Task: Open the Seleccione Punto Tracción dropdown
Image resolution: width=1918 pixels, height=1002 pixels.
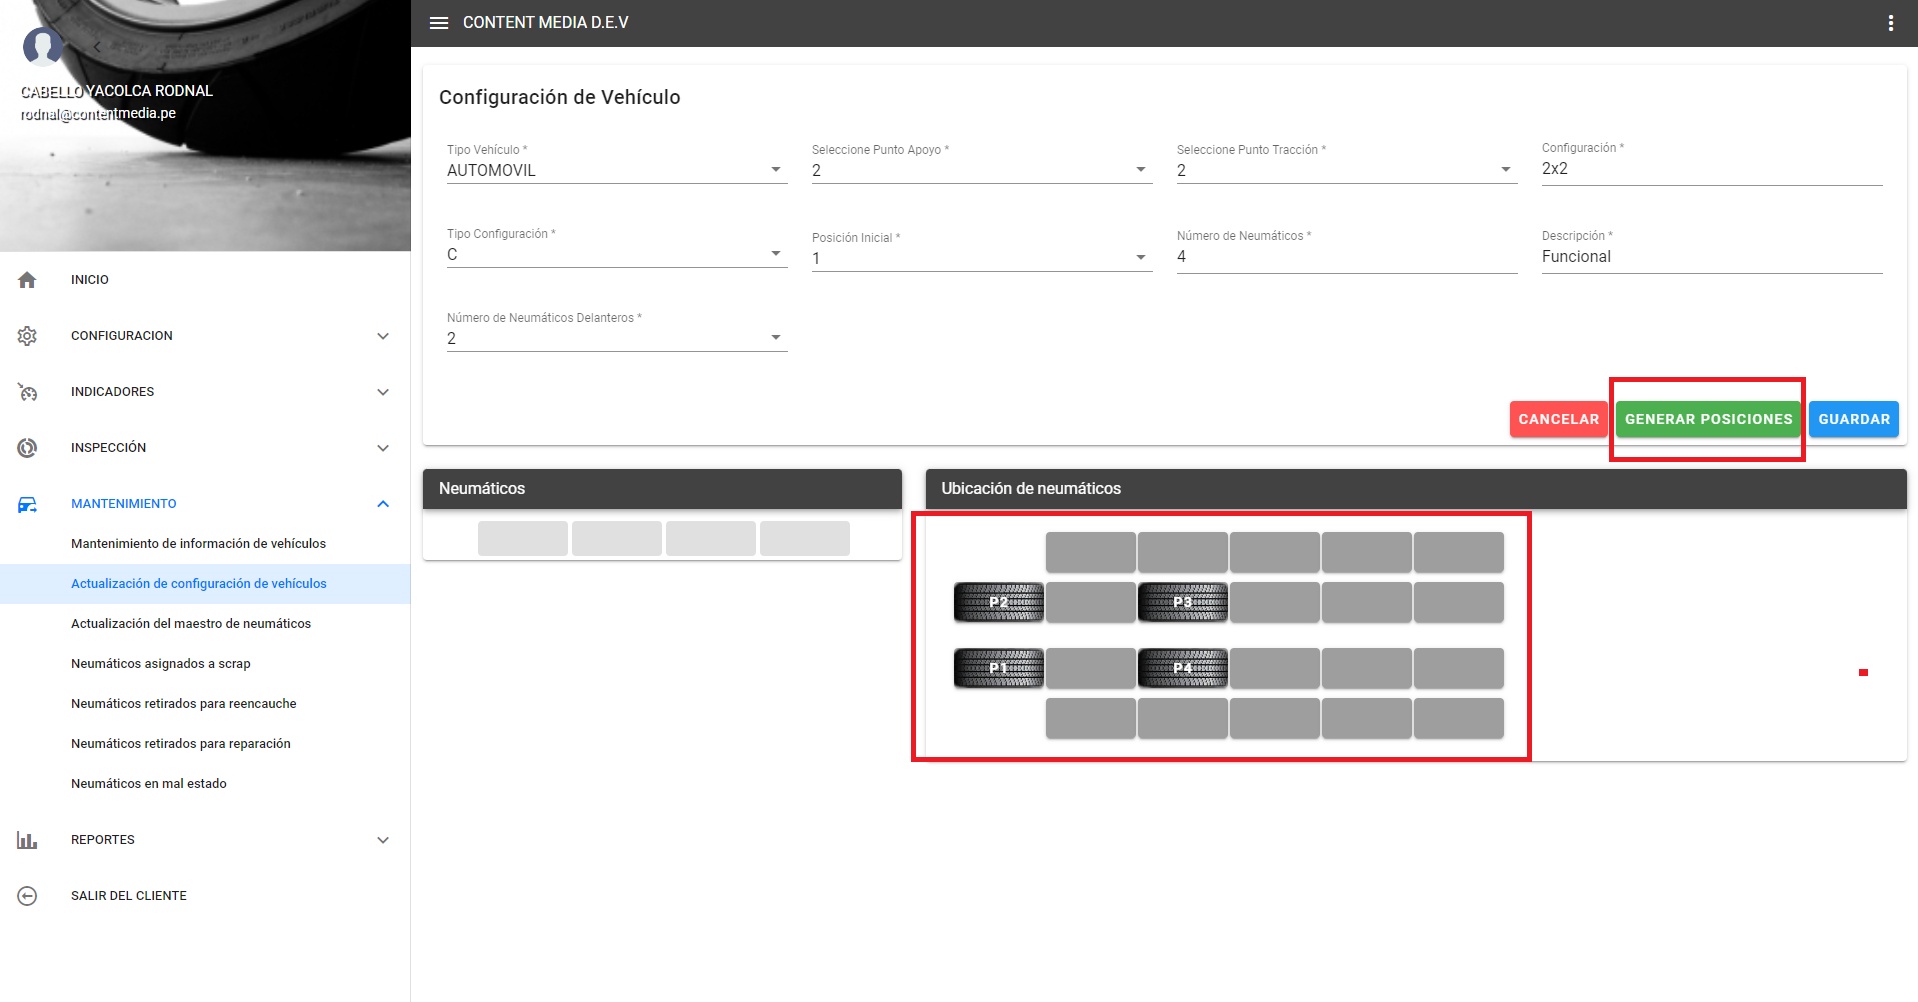Action: click(x=1345, y=171)
